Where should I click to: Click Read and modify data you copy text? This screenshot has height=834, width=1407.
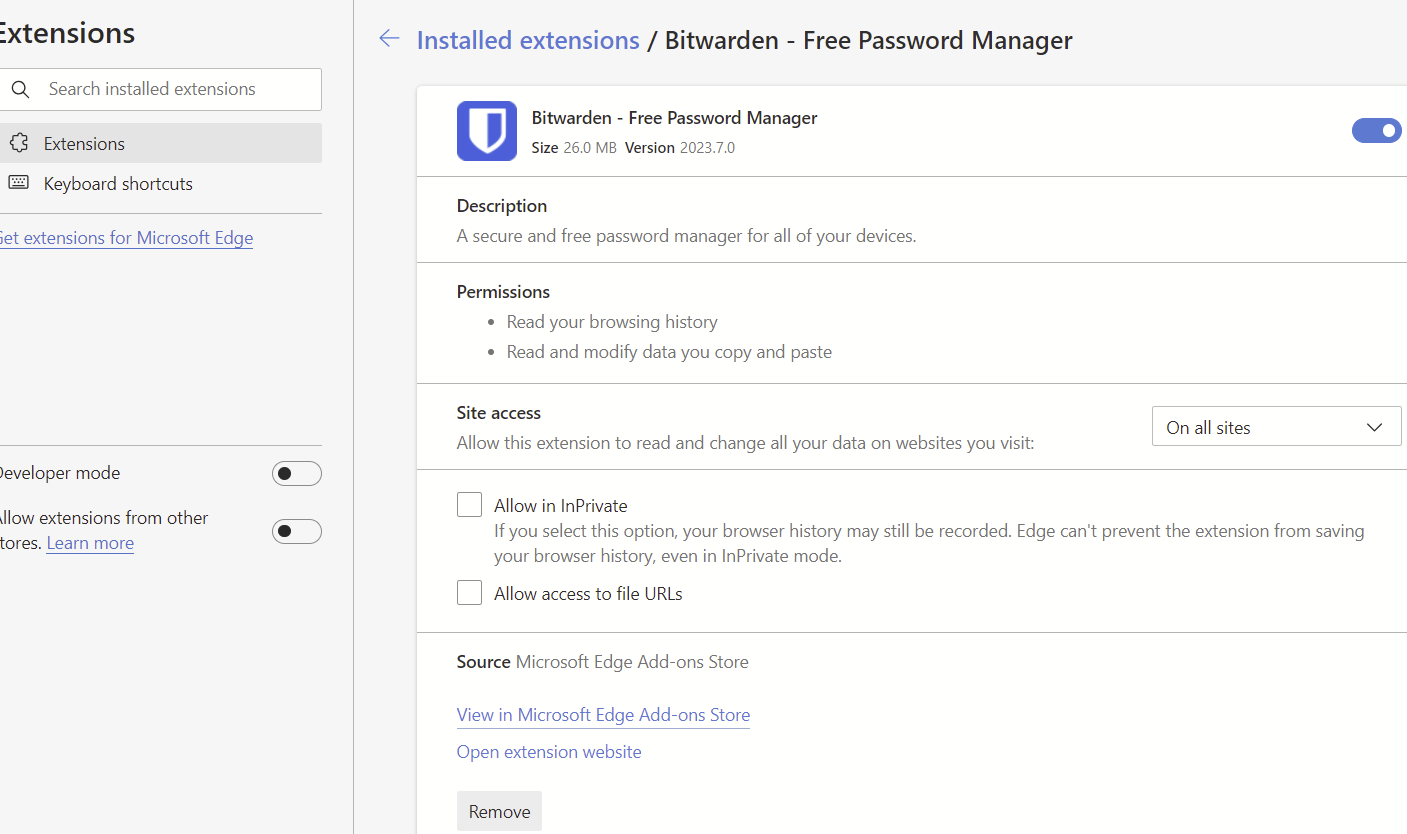[669, 352]
